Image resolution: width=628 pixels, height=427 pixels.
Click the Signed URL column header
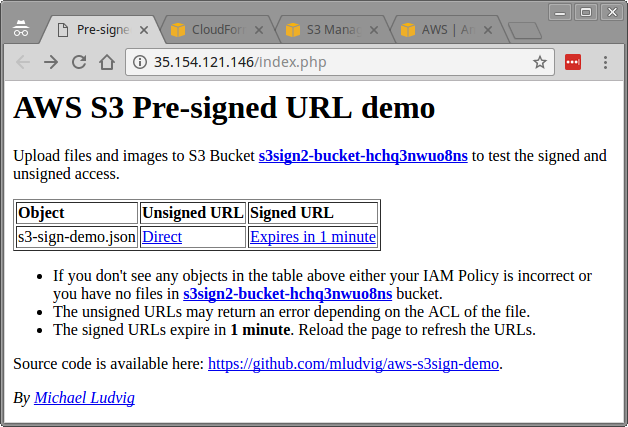pyautogui.click(x=313, y=213)
